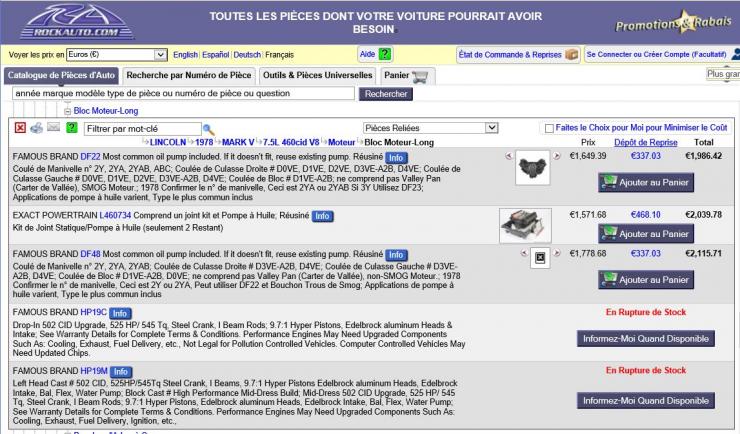Open the DF48 part number link
This screenshot has width=740, height=434.
(90, 254)
